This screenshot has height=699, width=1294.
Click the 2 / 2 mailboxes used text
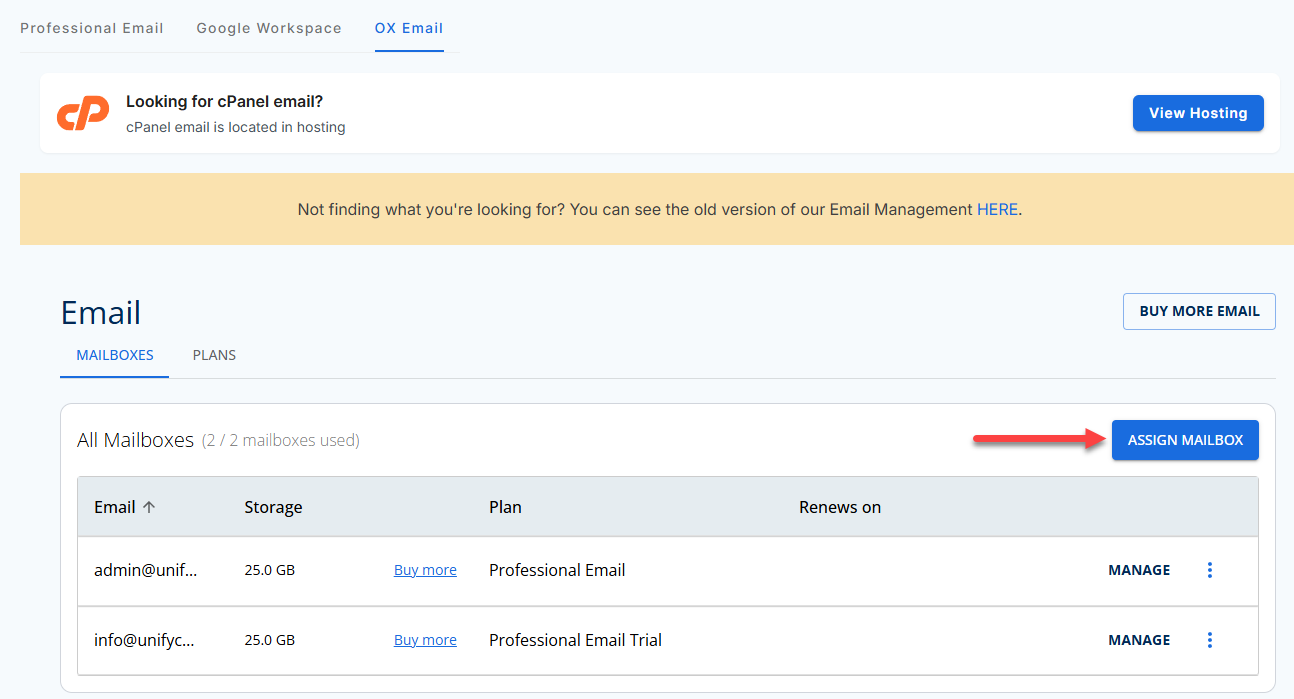[x=281, y=440]
